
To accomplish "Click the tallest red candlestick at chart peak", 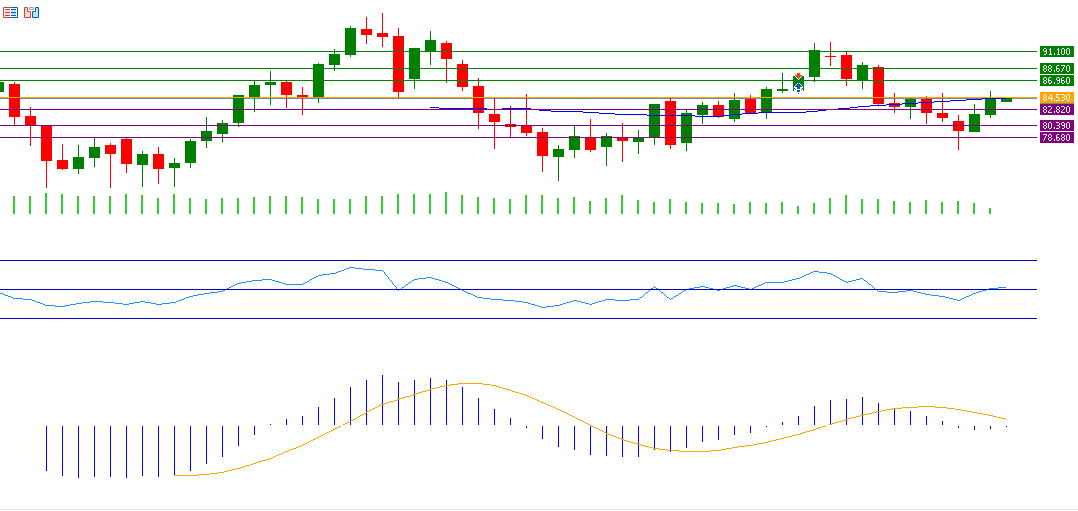I will pyautogui.click(x=398, y=64).
